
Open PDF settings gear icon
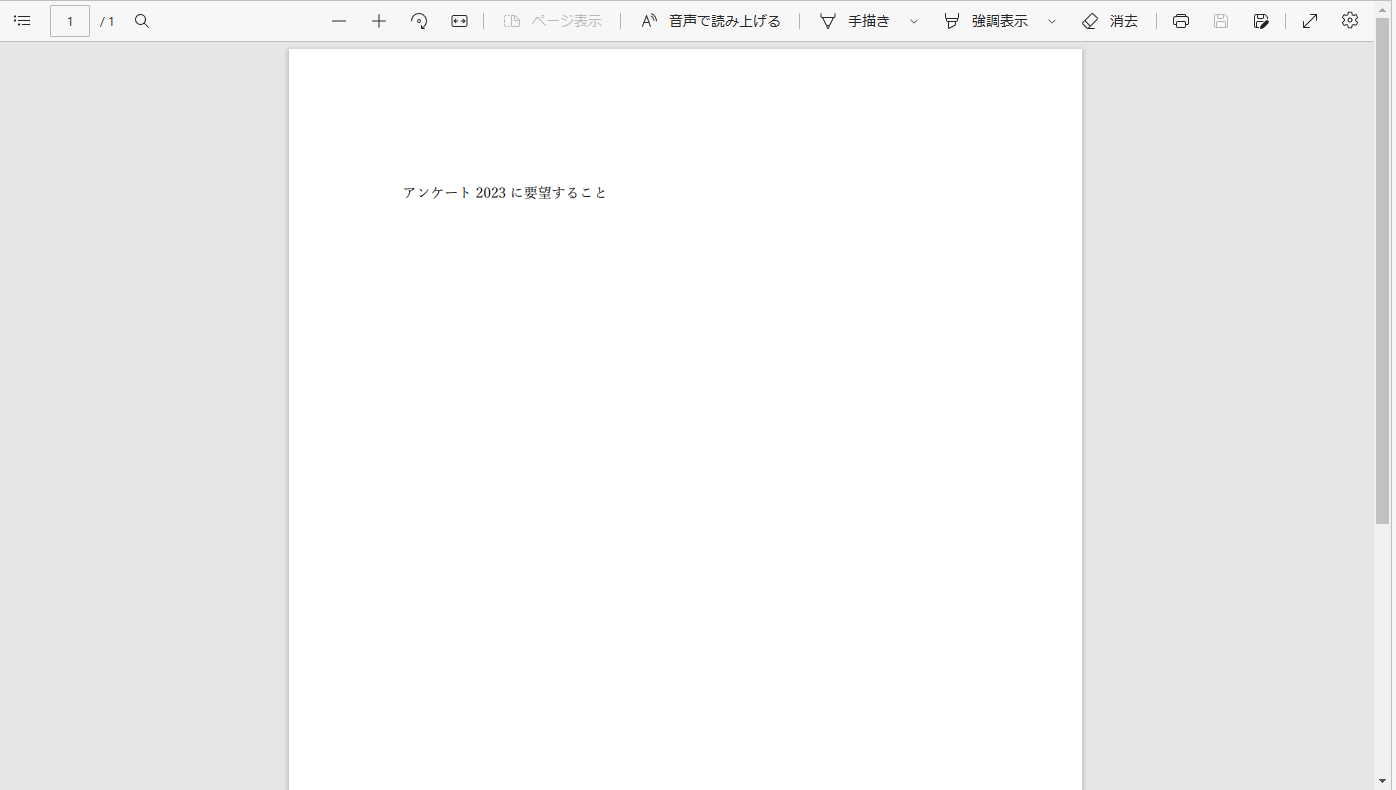point(1350,21)
